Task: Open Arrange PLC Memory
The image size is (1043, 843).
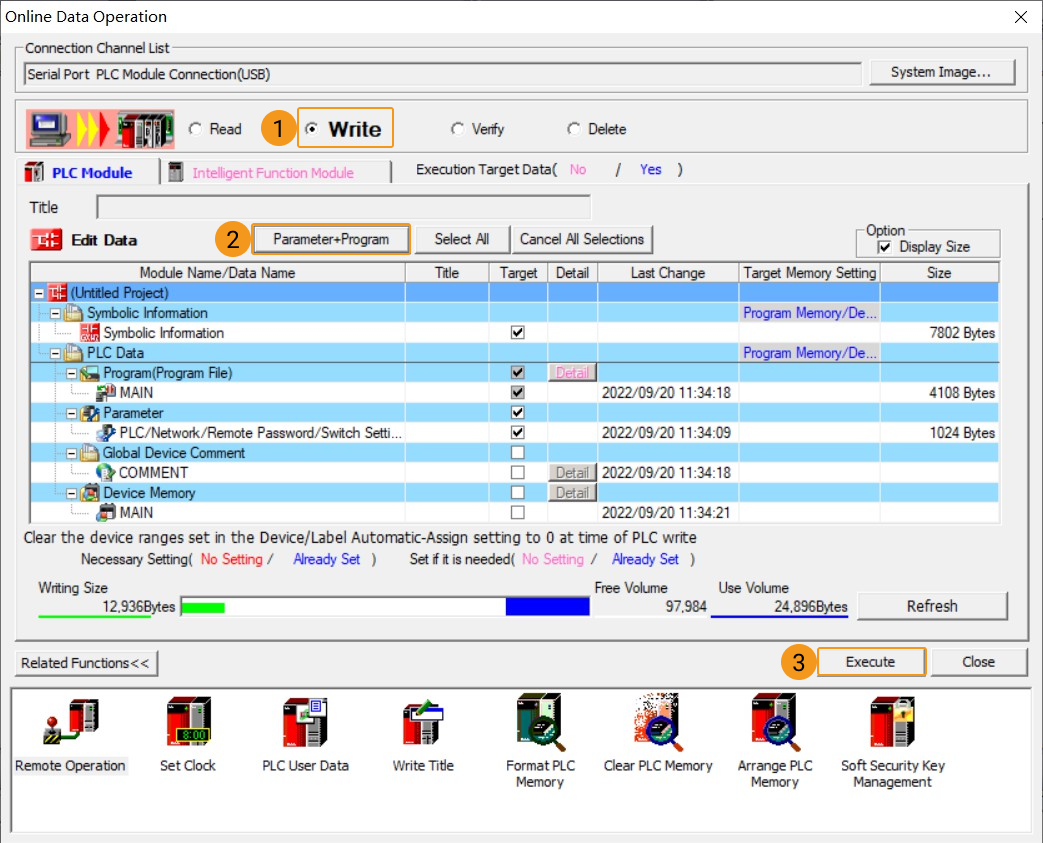Action: click(x=775, y=722)
